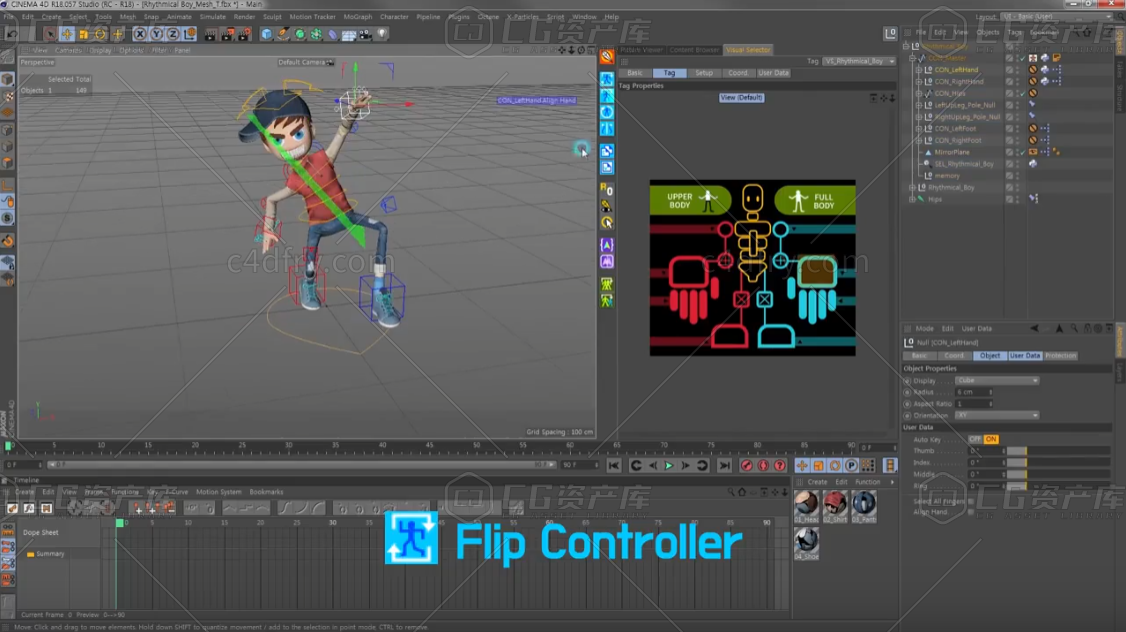Select the head in visual selector
Screen dimensions: 1126x632
click(752, 198)
